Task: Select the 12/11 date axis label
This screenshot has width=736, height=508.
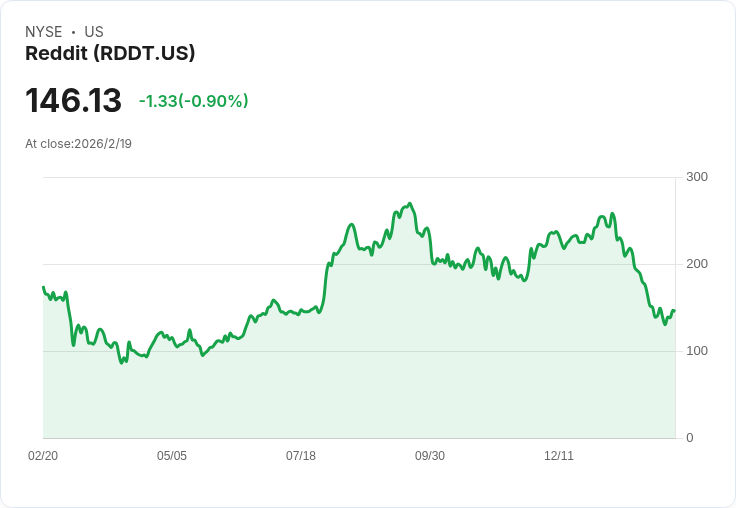Action: pos(559,455)
